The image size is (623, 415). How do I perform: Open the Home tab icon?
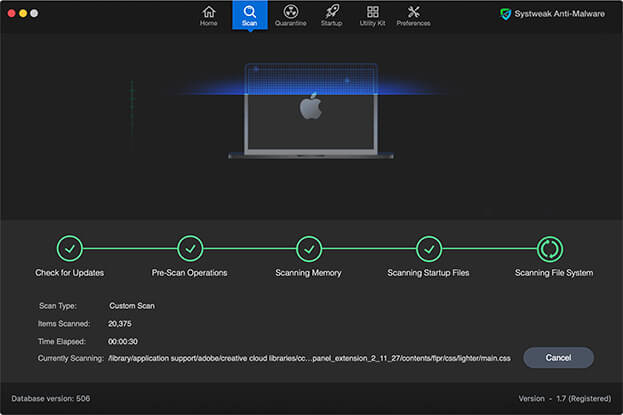coord(208,12)
